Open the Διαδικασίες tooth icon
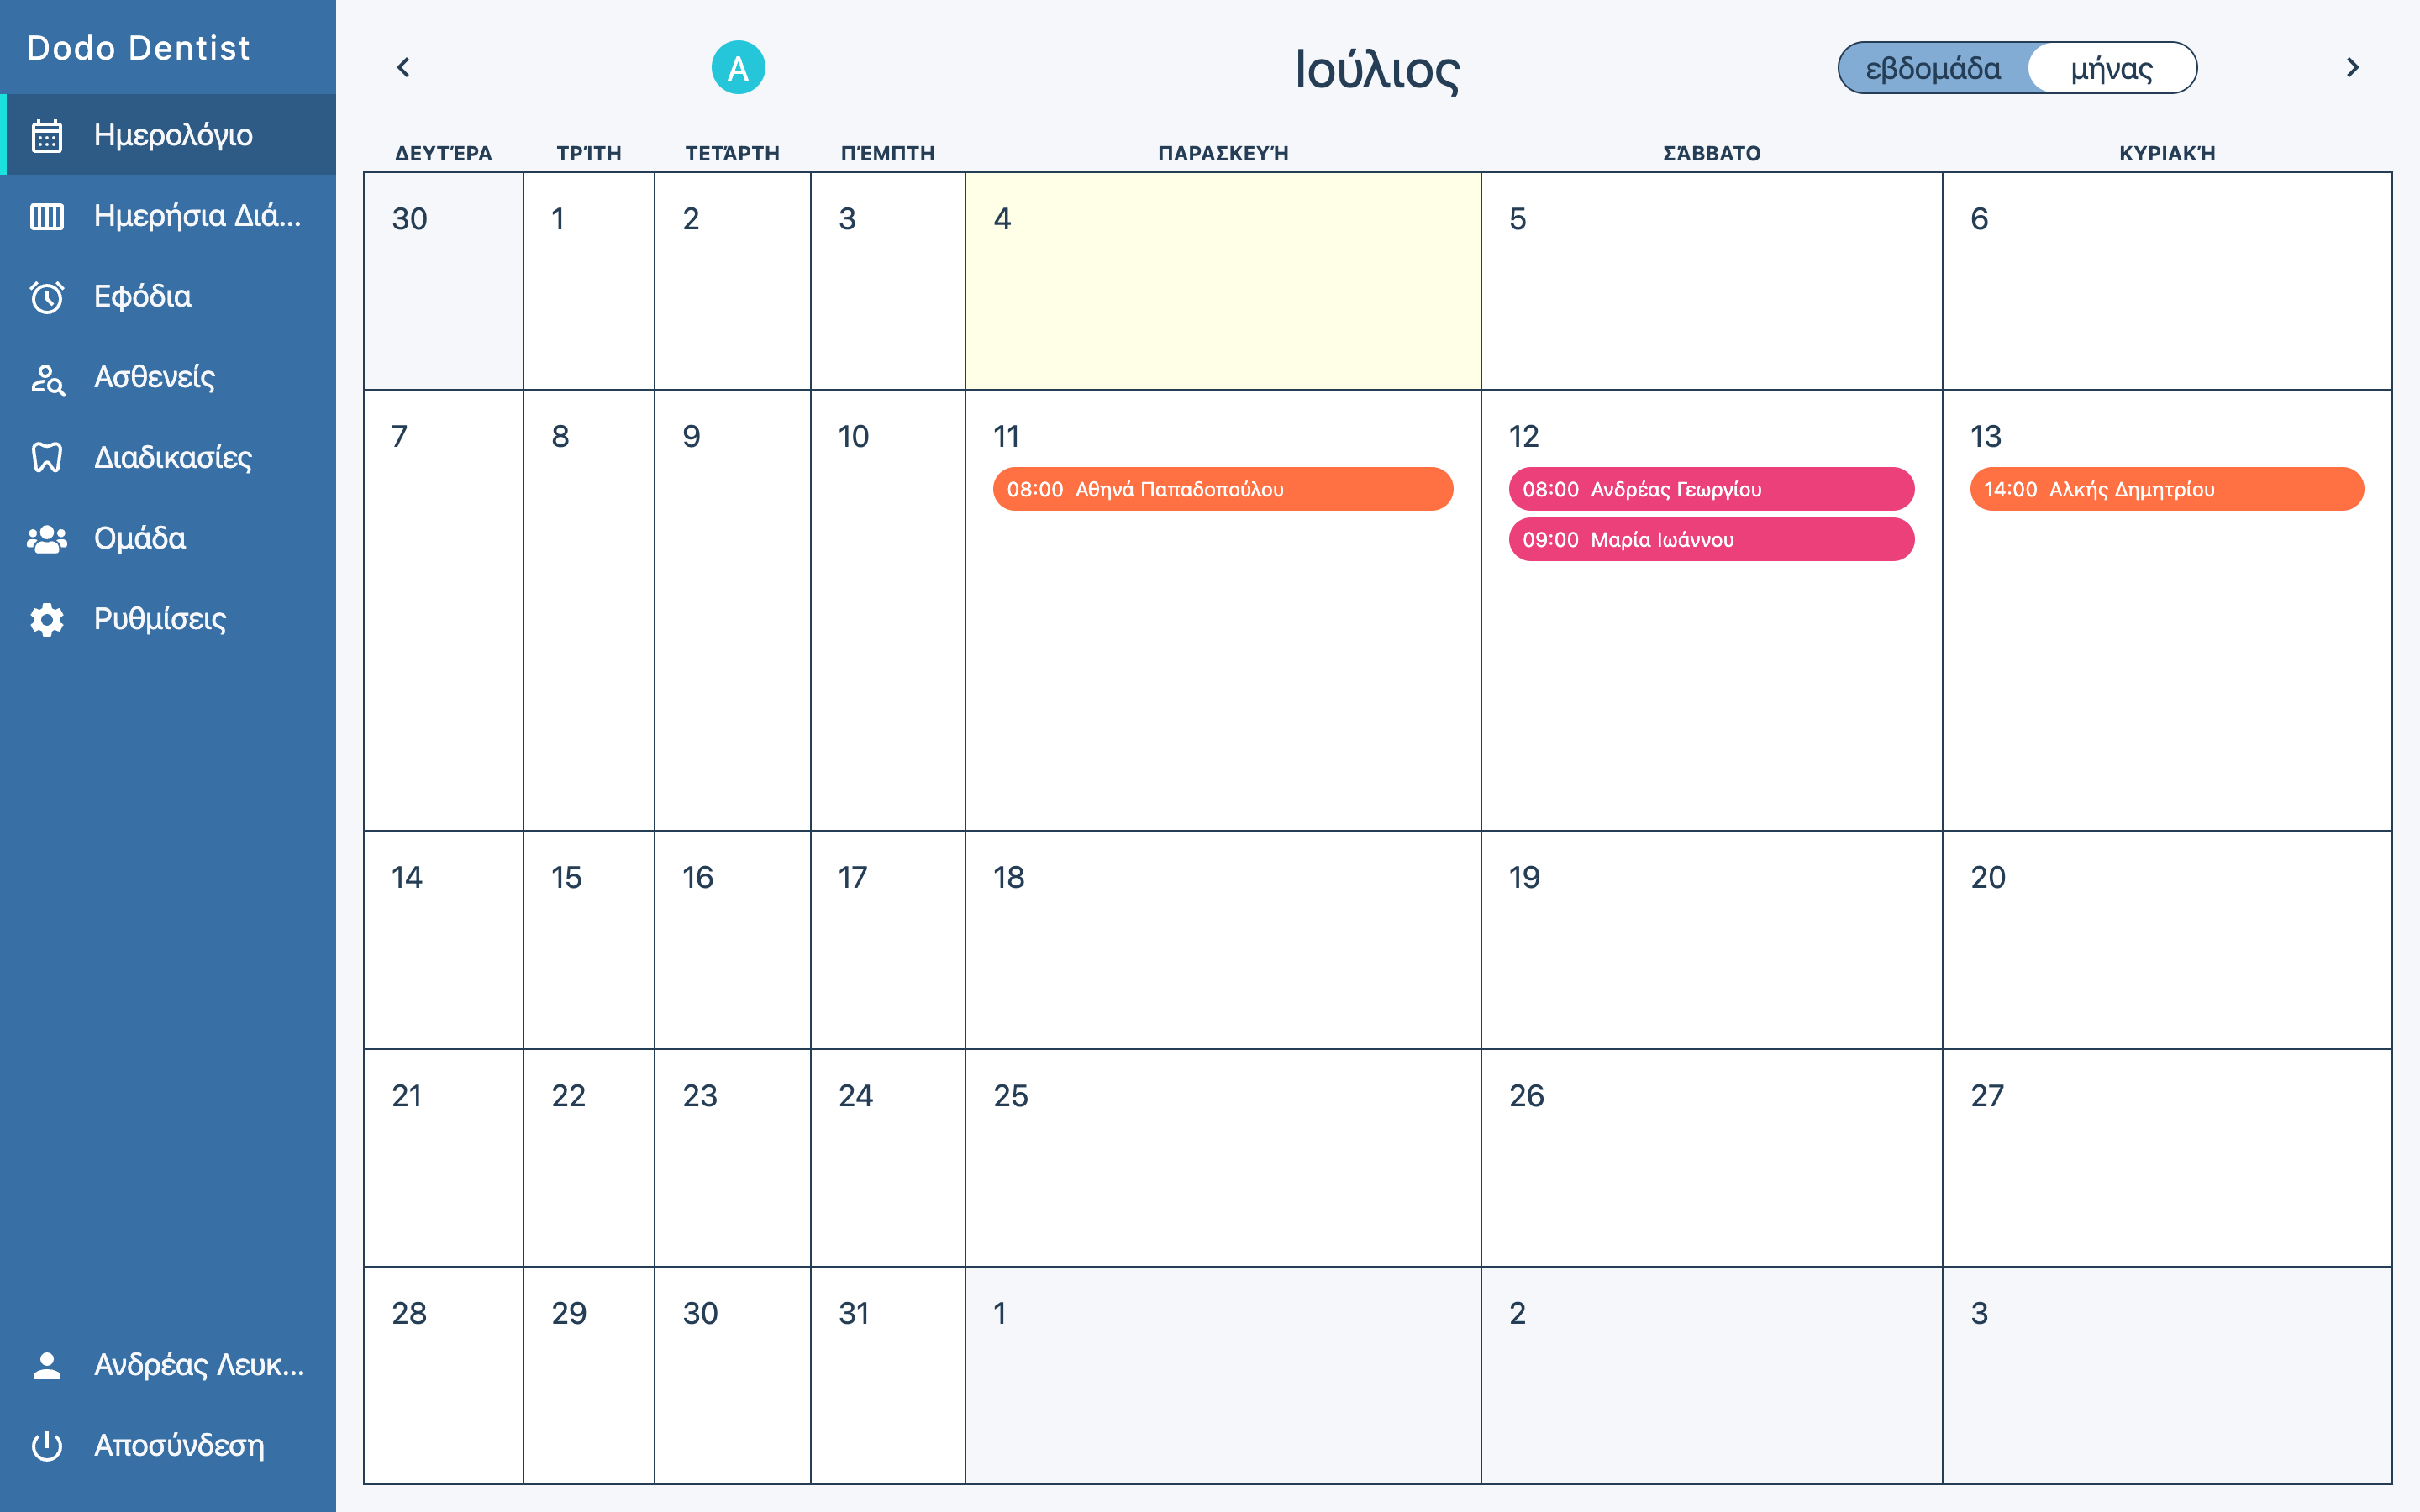Viewport: 2420px width, 1512px height. click(x=47, y=458)
